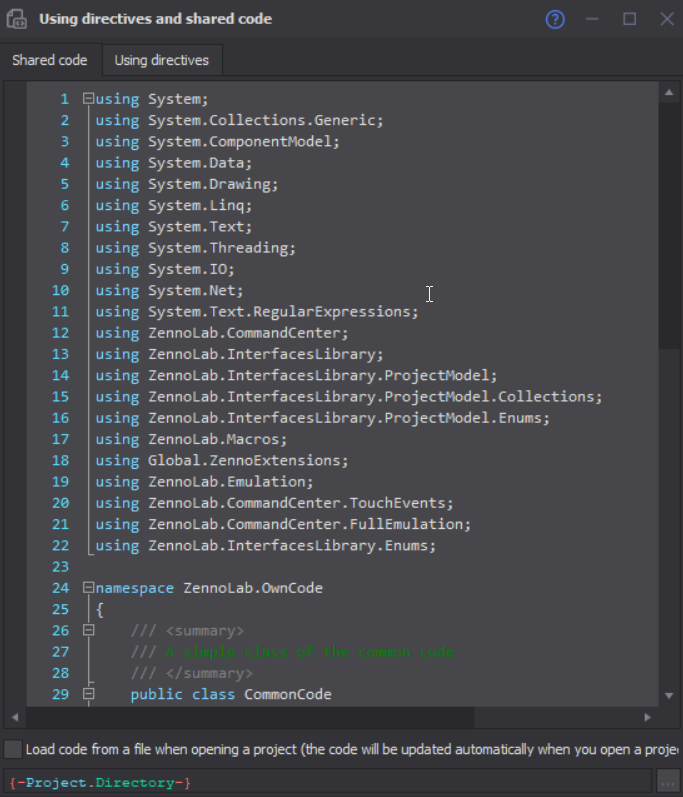Viewport: 683px width, 797px height.
Task: Collapse the summary comment fold at line 26
Action: (x=88, y=630)
